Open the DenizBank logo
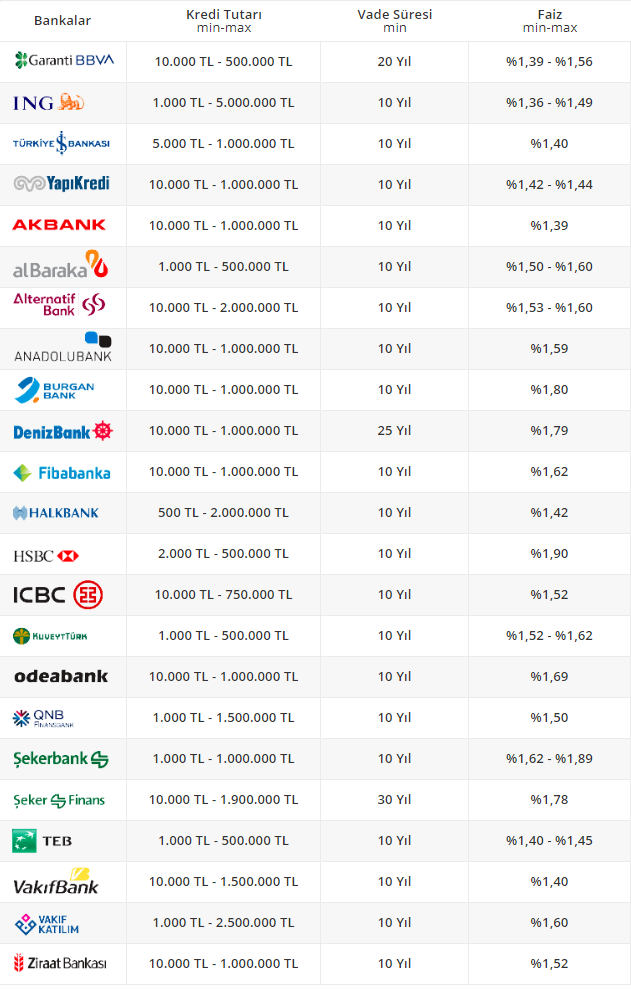The width and height of the screenshot is (631, 990). tap(63, 431)
